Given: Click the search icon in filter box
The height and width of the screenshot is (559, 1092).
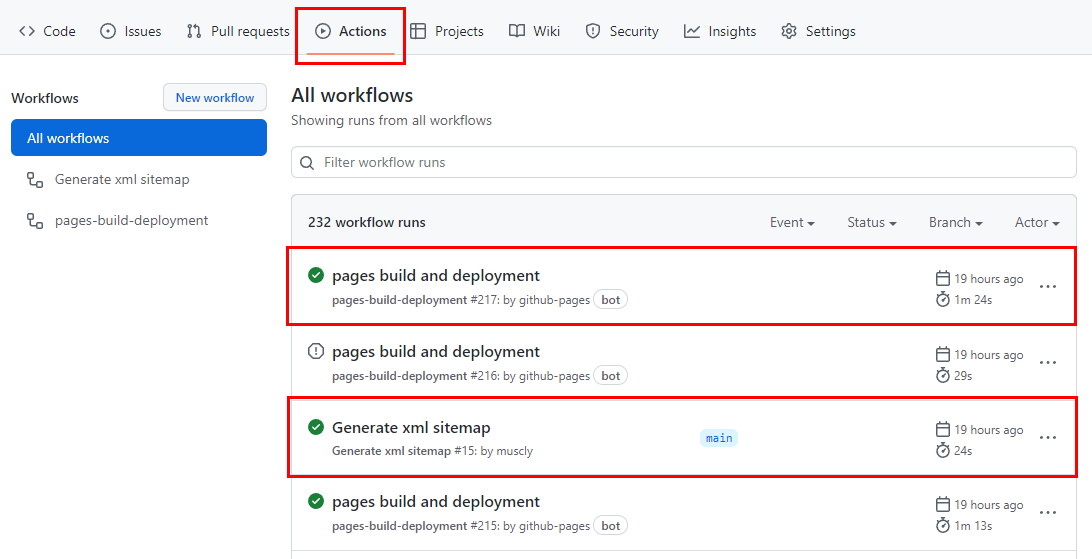Looking at the screenshot, I should tap(308, 162).
